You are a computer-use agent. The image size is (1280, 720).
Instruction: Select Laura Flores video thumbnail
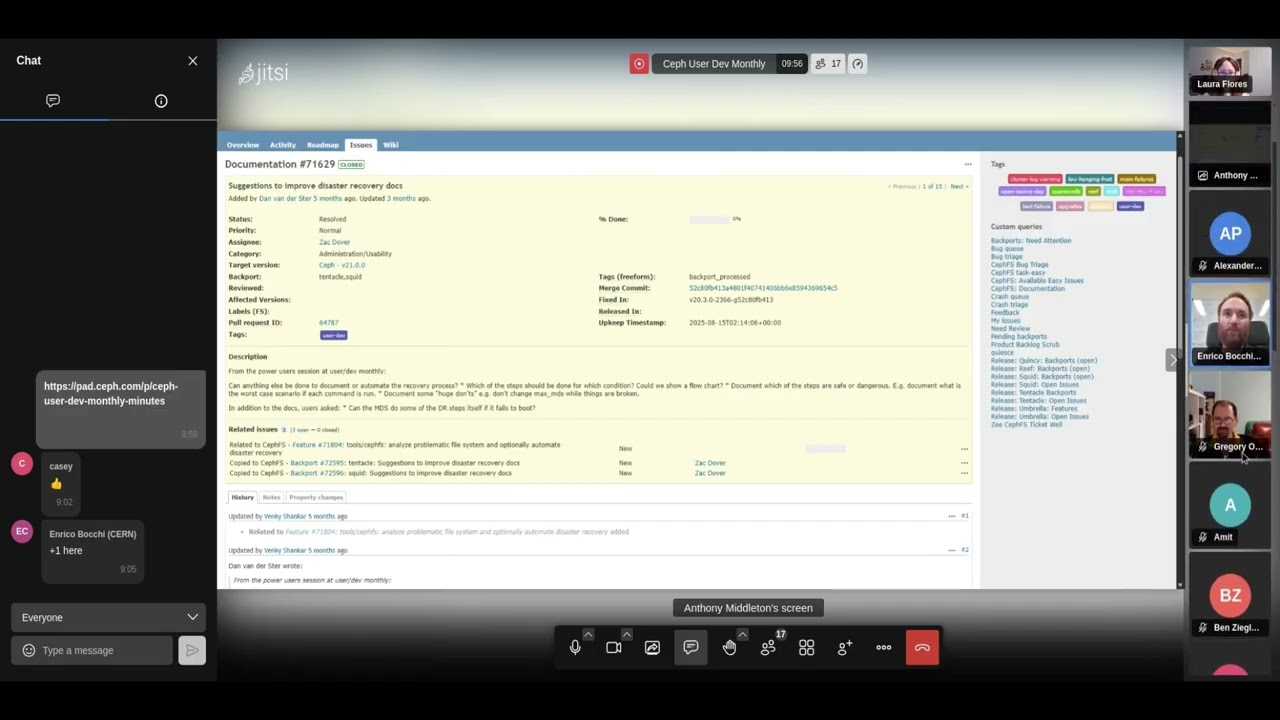click(1230, 71)
